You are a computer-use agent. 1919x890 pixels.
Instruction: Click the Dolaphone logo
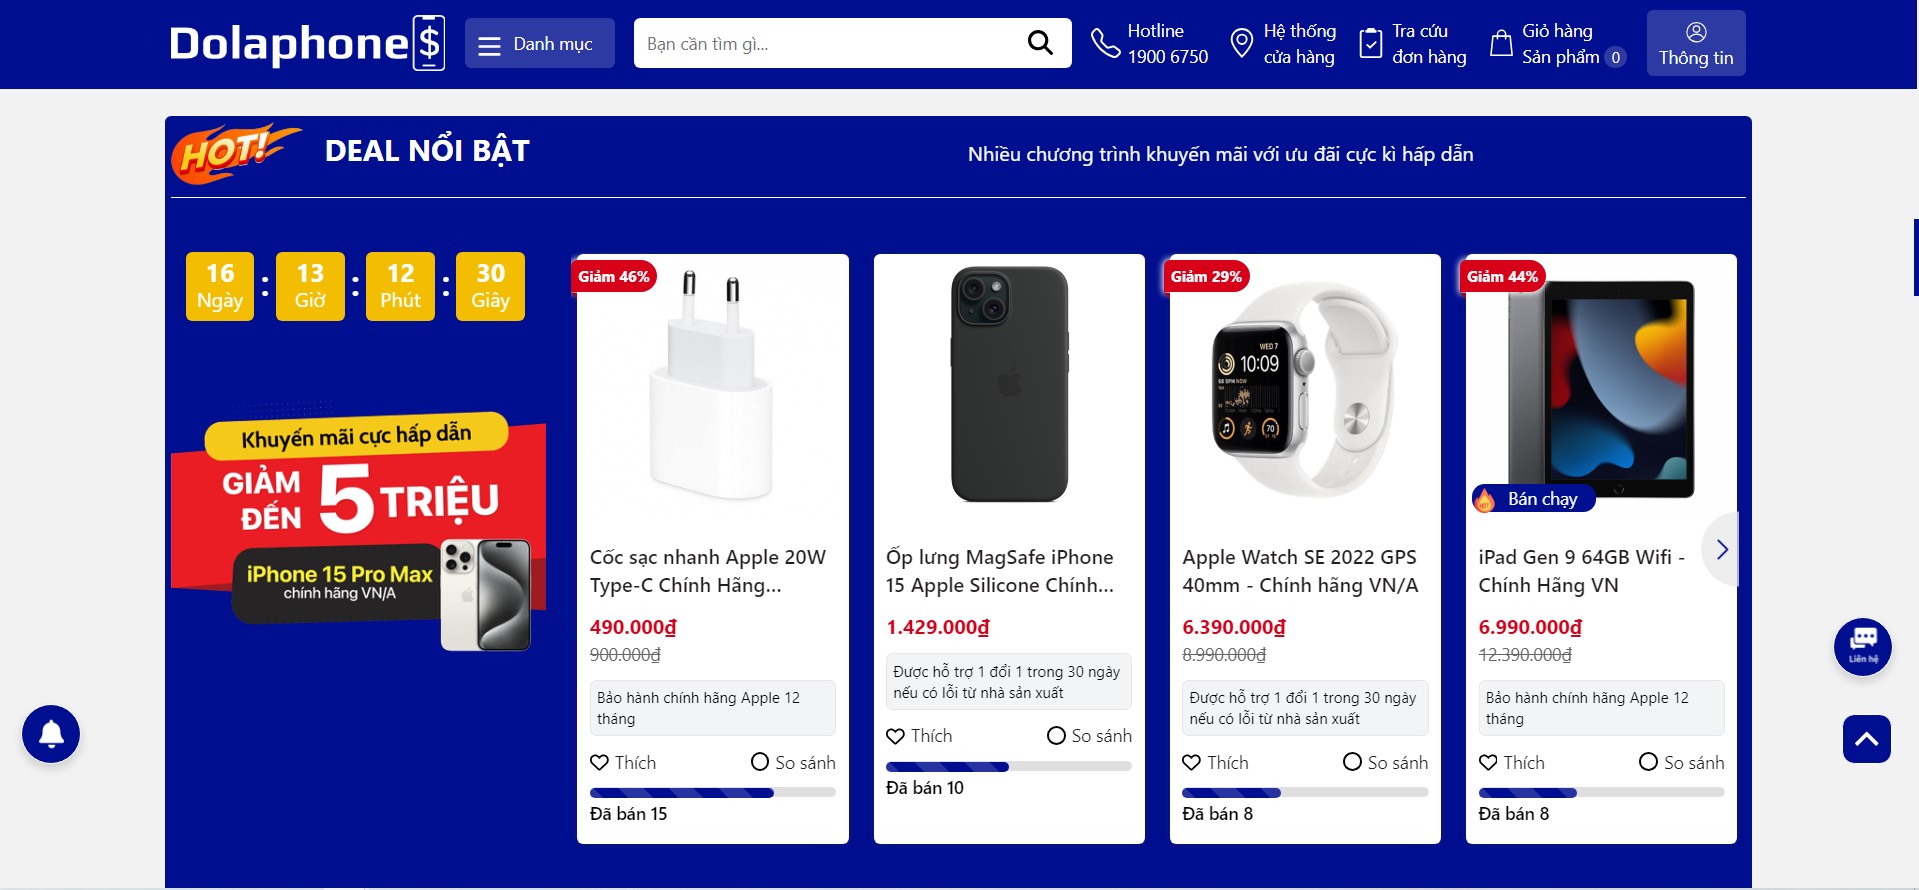(x=307, y=43)
